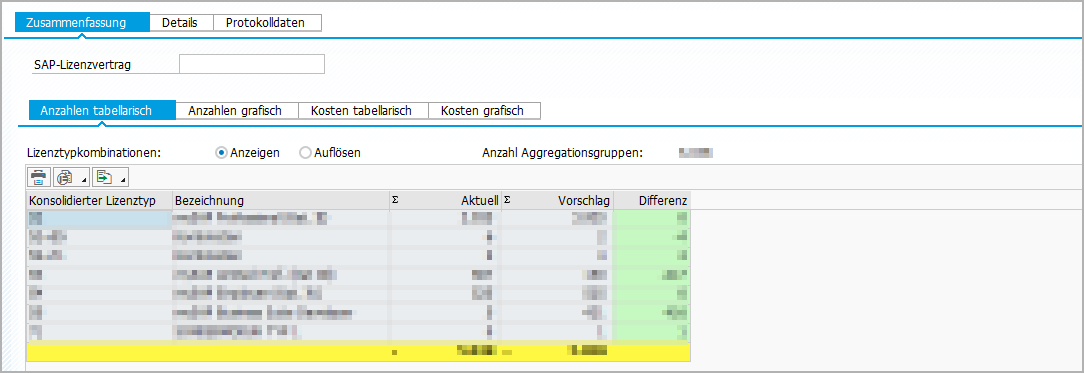Click the yellow totals row in the table

[358, 352]
